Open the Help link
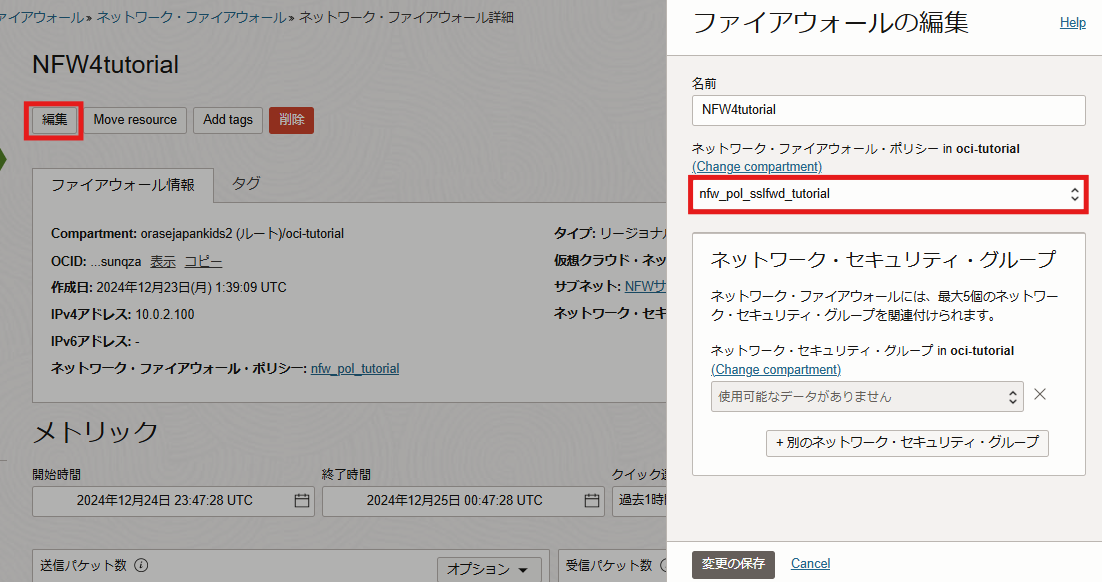 (x=1072, y=23)
